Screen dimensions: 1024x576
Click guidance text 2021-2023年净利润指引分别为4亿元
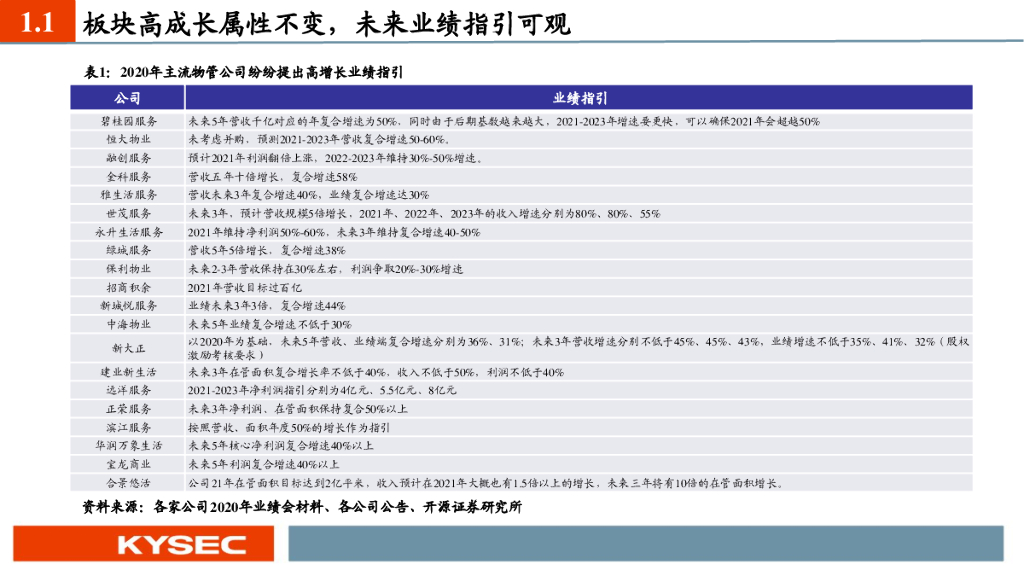[x=278, y=391]
